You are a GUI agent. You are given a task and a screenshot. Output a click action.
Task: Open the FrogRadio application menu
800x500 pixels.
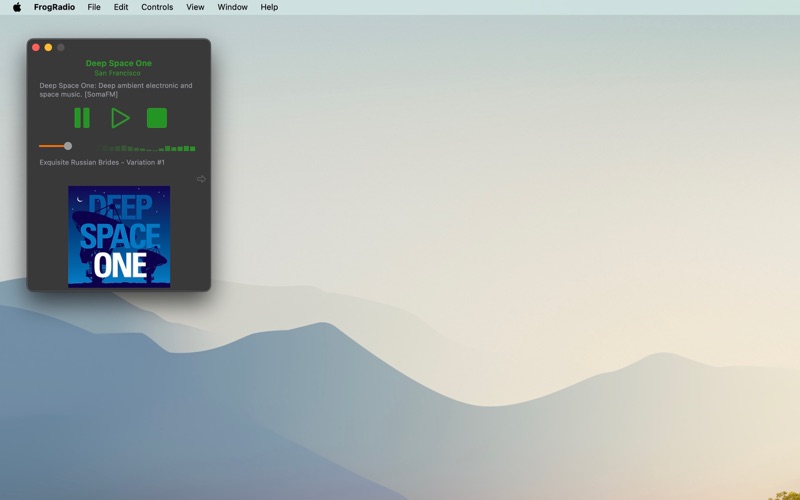click(54, 7)
